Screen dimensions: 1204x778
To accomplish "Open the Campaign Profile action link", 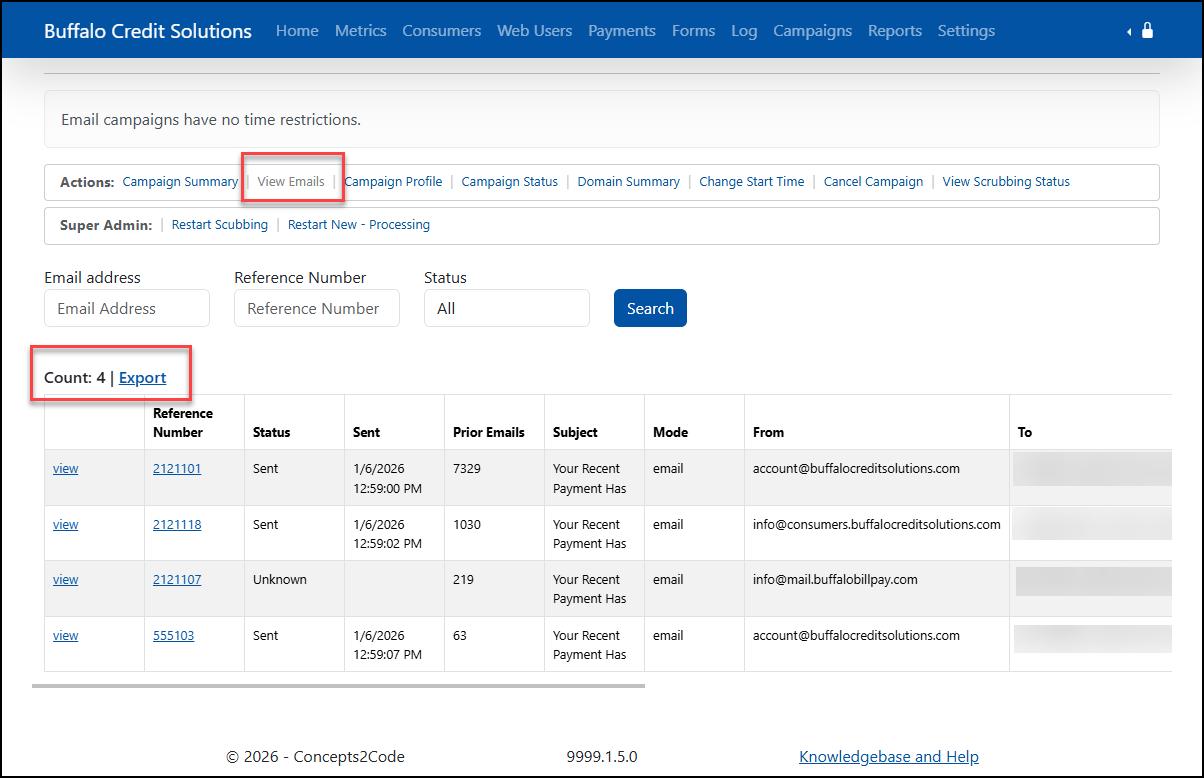I will click(x=393, y=182).
